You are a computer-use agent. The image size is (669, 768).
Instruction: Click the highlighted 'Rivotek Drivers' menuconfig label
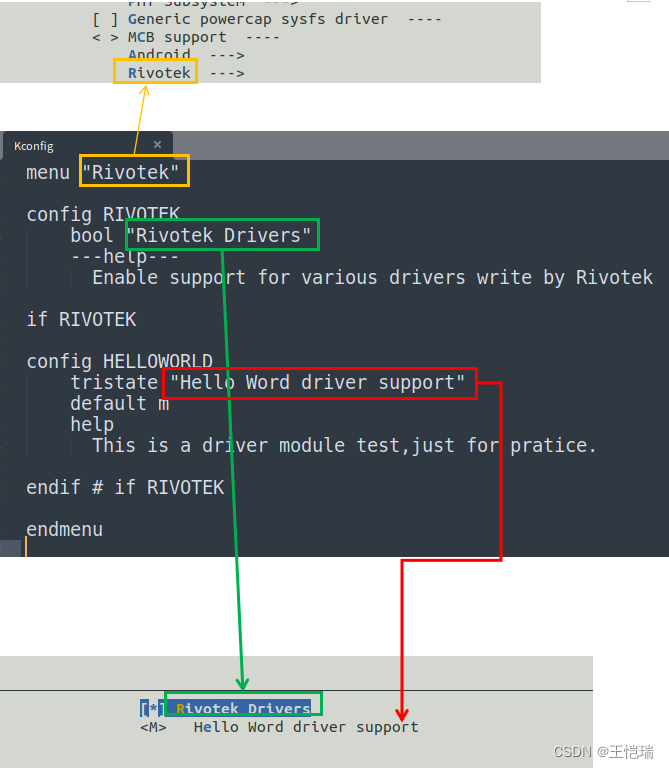click(x=243, y=708)
